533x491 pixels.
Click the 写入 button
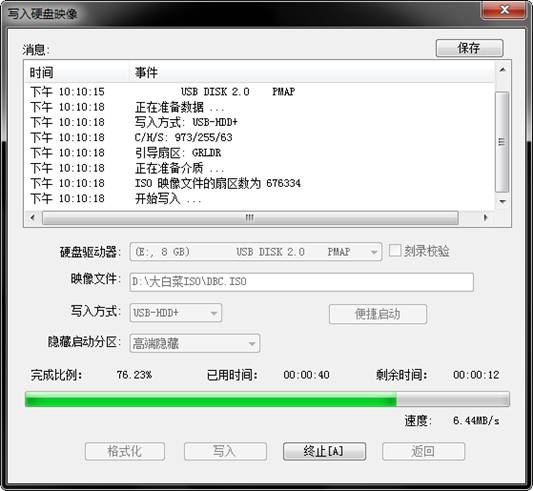225,452
